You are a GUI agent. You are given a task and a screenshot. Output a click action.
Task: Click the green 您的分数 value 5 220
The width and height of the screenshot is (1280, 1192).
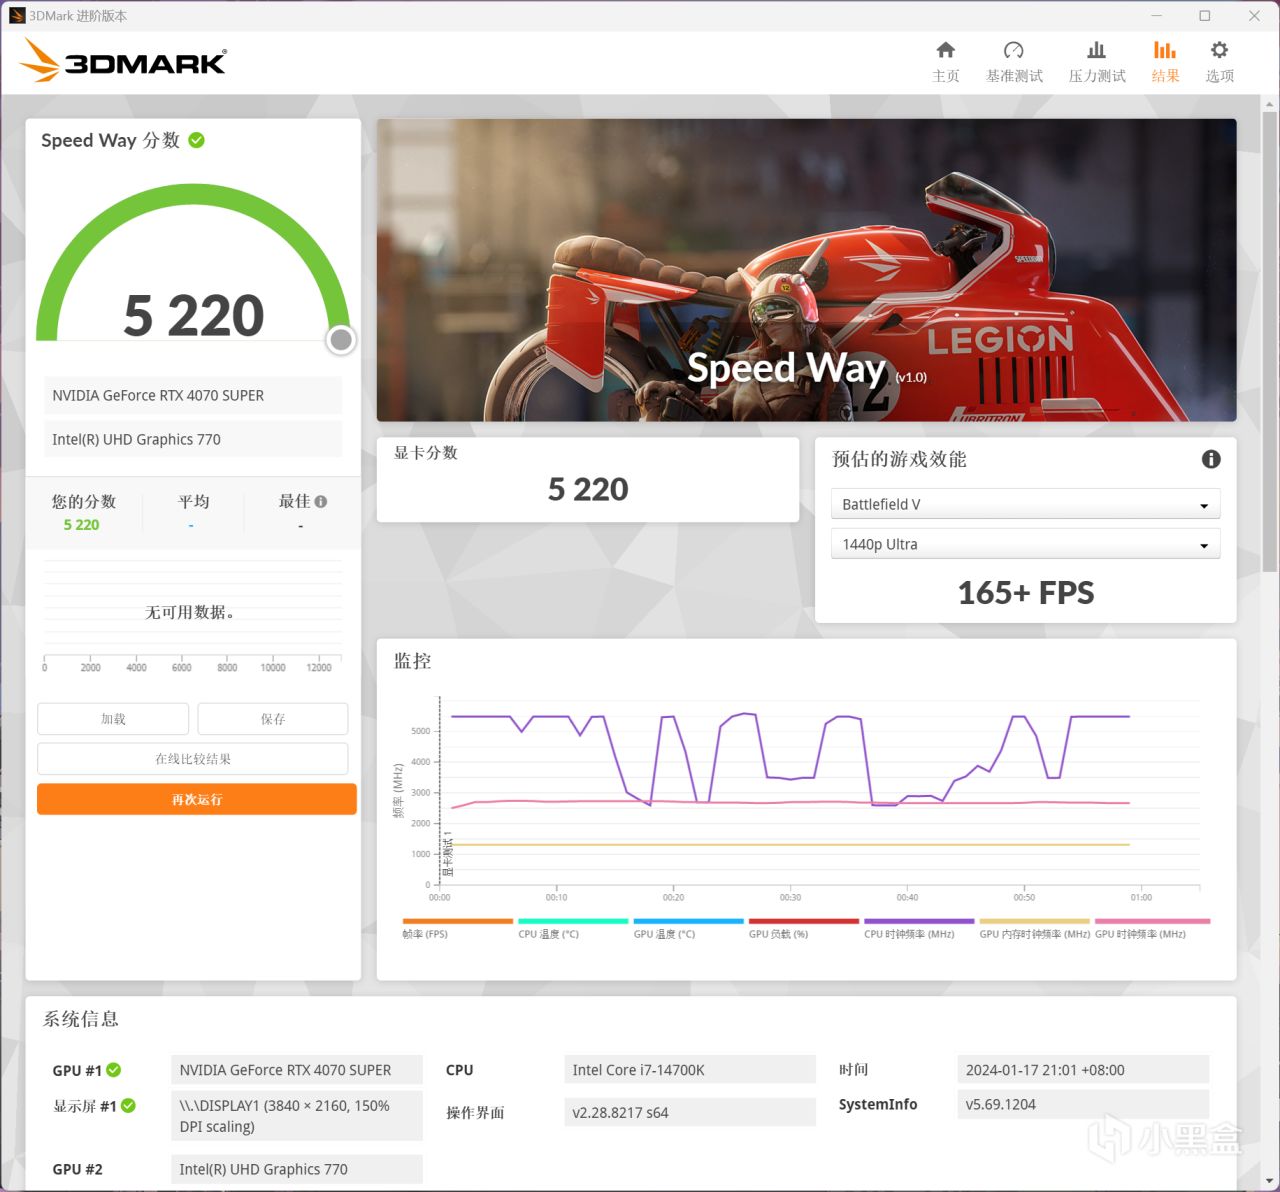pyautogui.click(x=81, y=525)
